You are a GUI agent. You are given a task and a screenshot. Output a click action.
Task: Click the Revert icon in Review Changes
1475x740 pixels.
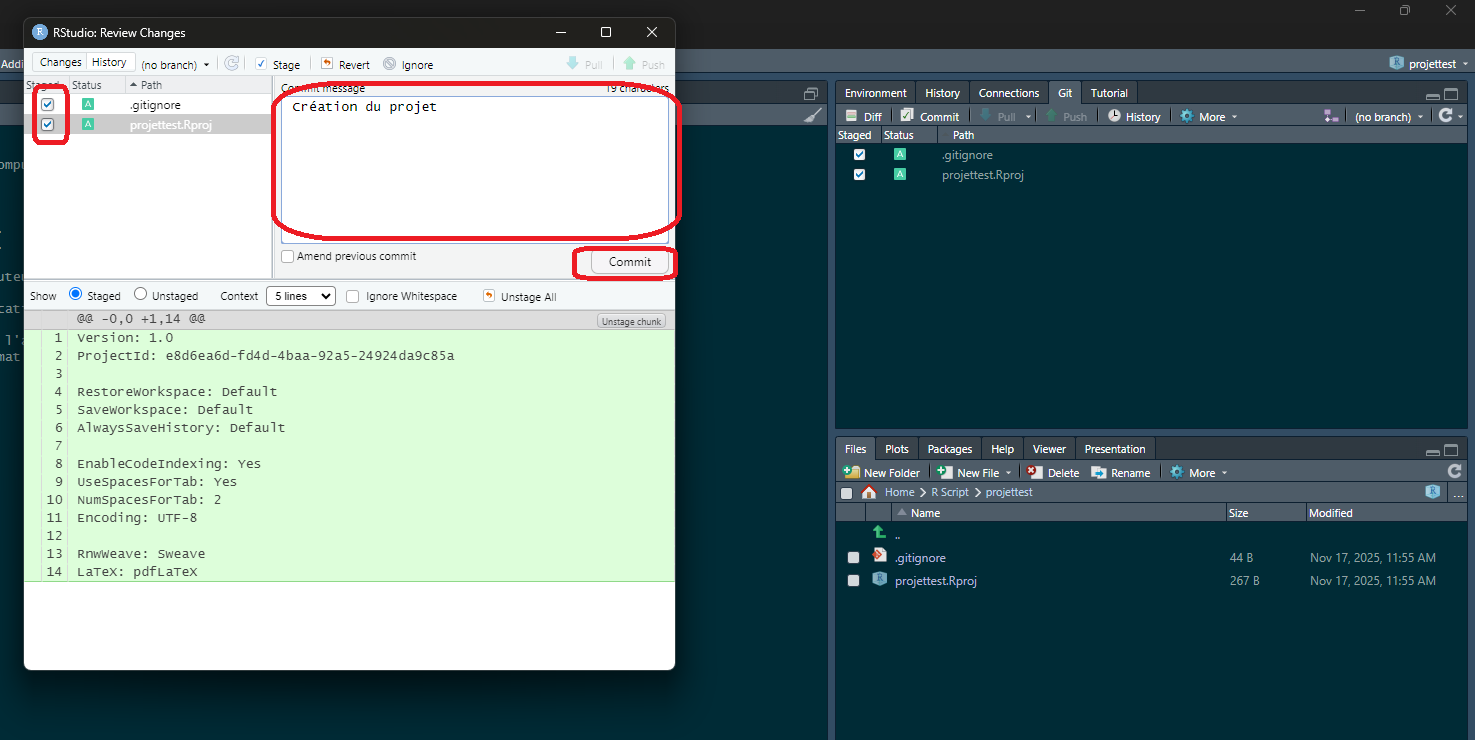(x=327, y=64)
